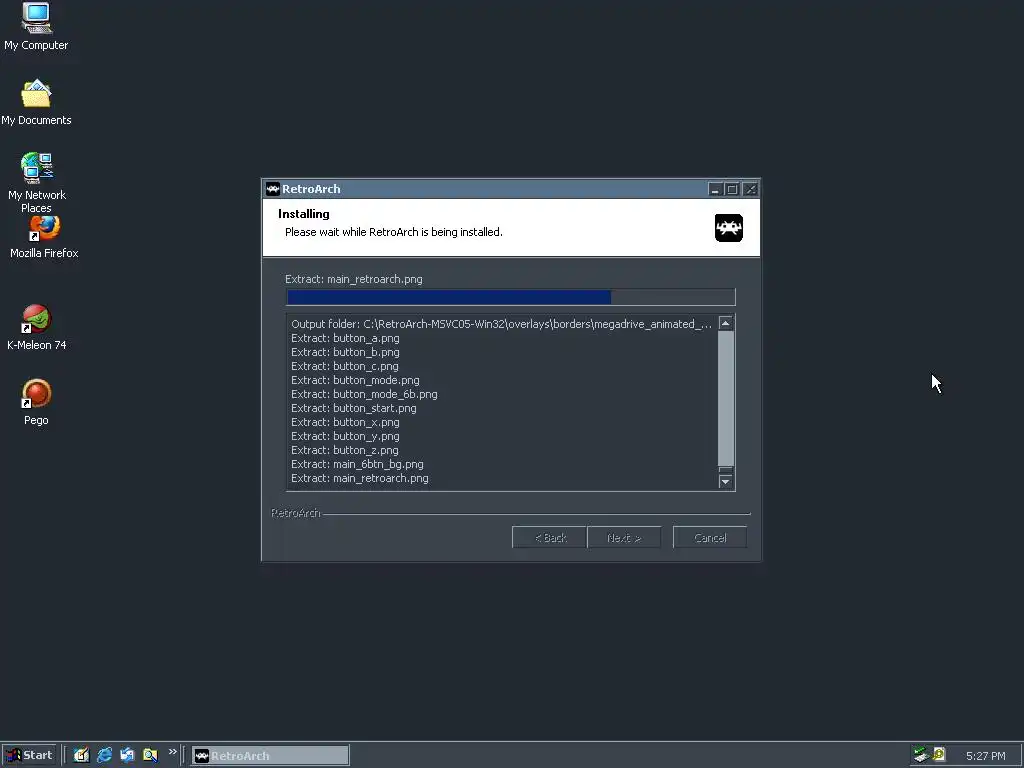Click the RetroArch logo in installer header

click(729, 228)
